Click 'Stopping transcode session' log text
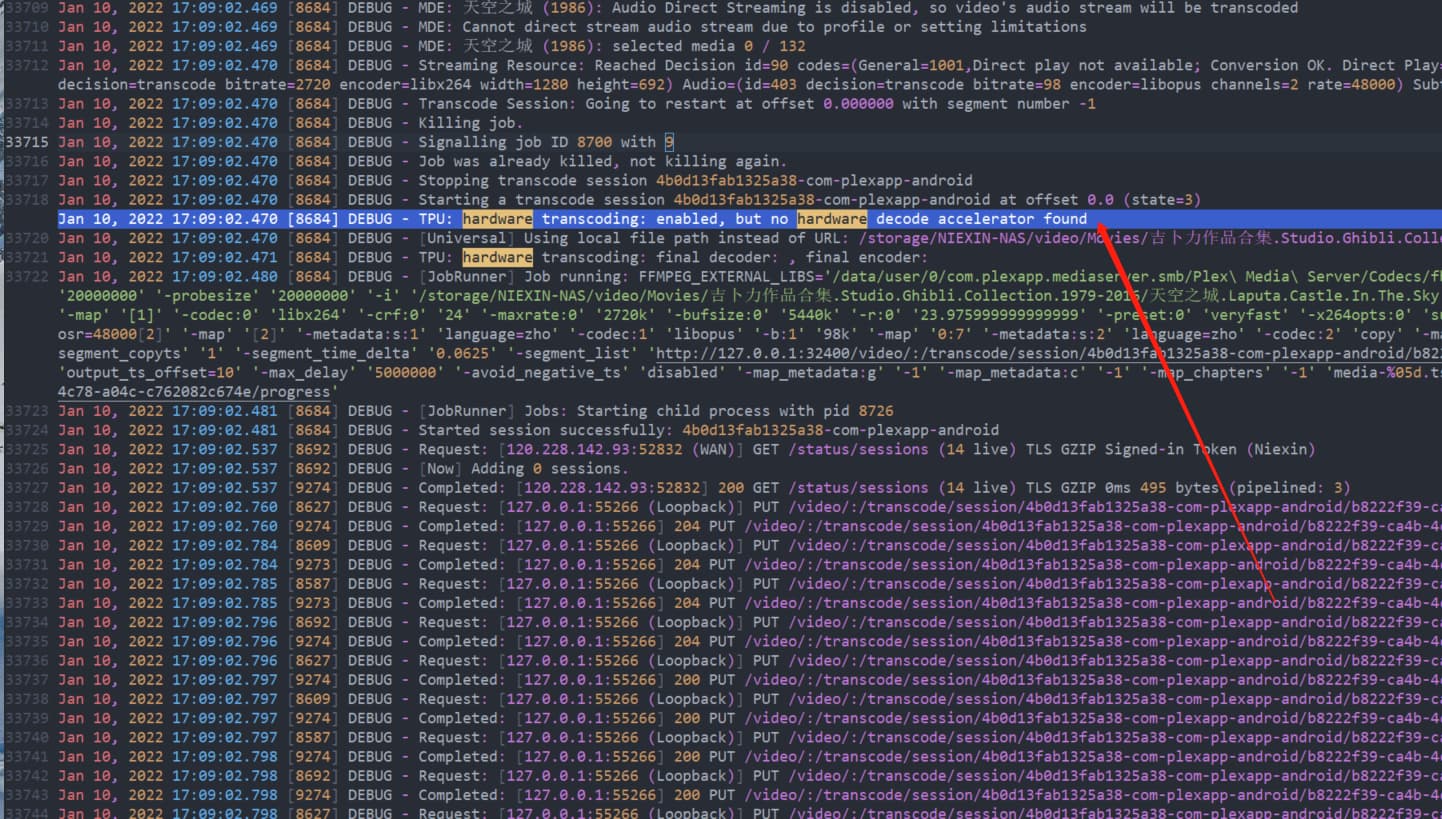 point(532,180)
